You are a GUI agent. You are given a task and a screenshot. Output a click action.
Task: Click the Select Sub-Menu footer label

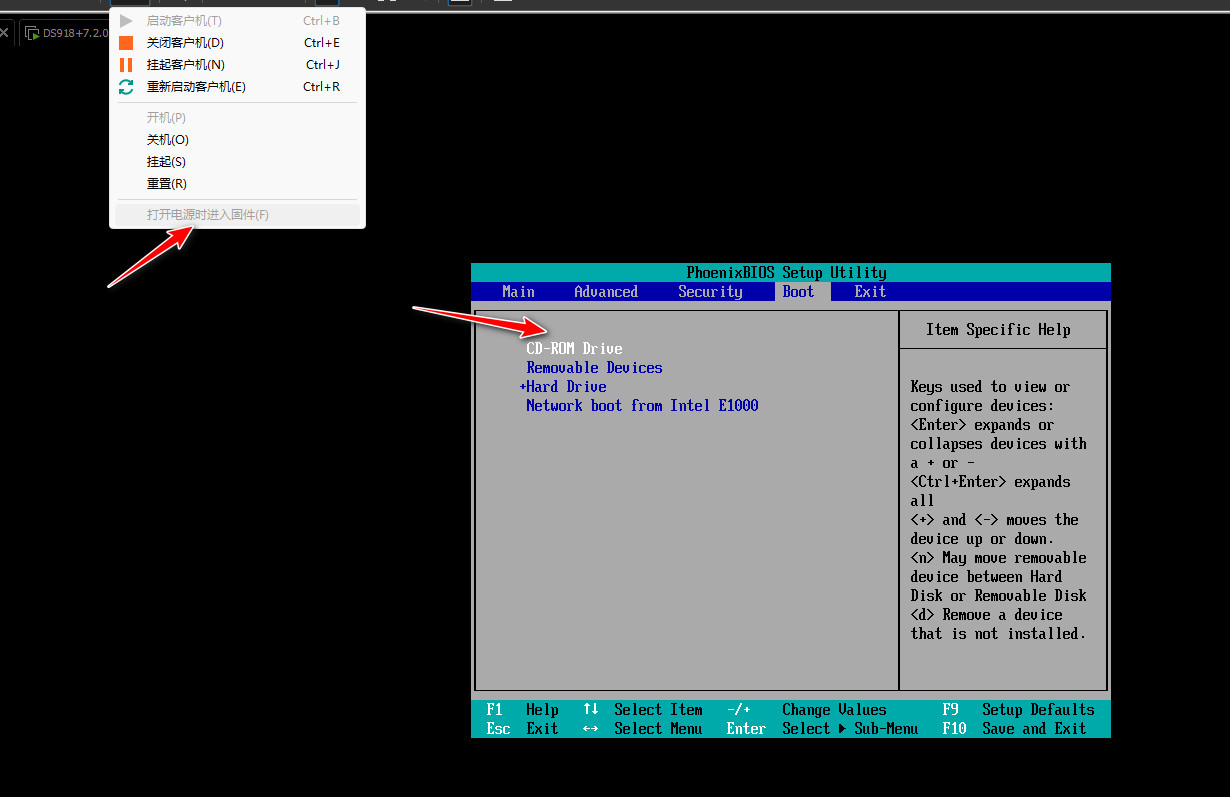(850, 729)
